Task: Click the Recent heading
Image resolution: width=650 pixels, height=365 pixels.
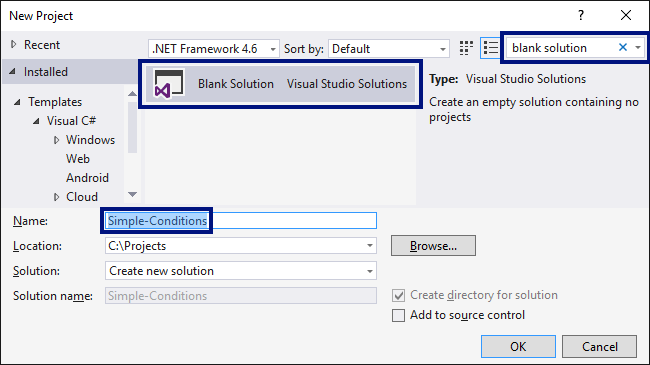Action: coord(42,44)
